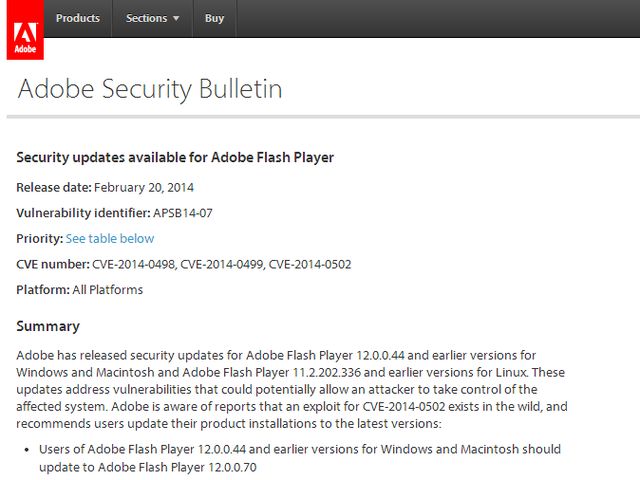Go to the Buy page
Image resolution: width=640 pixels, height=480 pixels.
[214, 18]
